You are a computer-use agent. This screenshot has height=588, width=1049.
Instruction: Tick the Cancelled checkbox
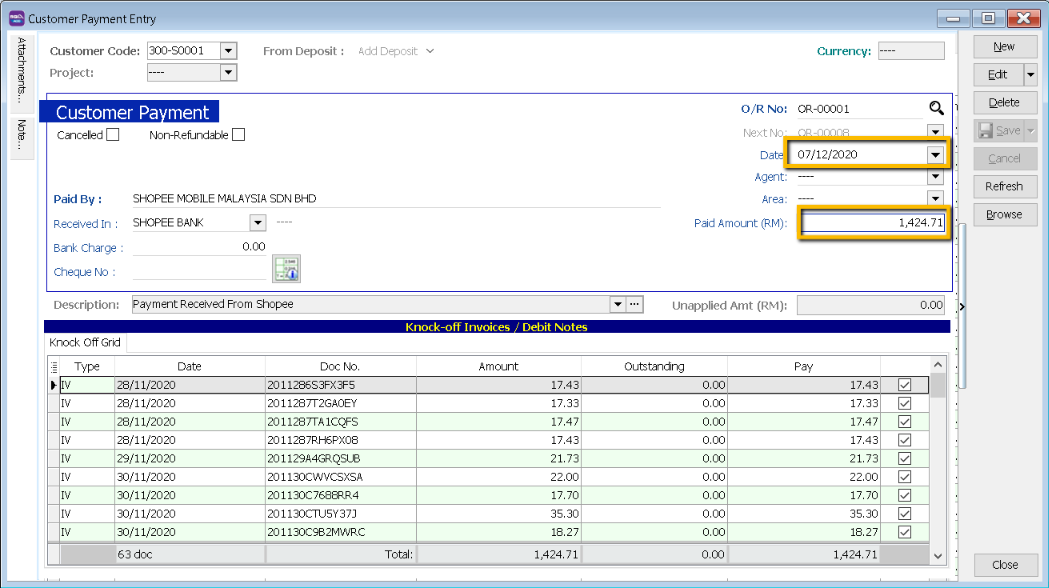[x=113, y=135]
